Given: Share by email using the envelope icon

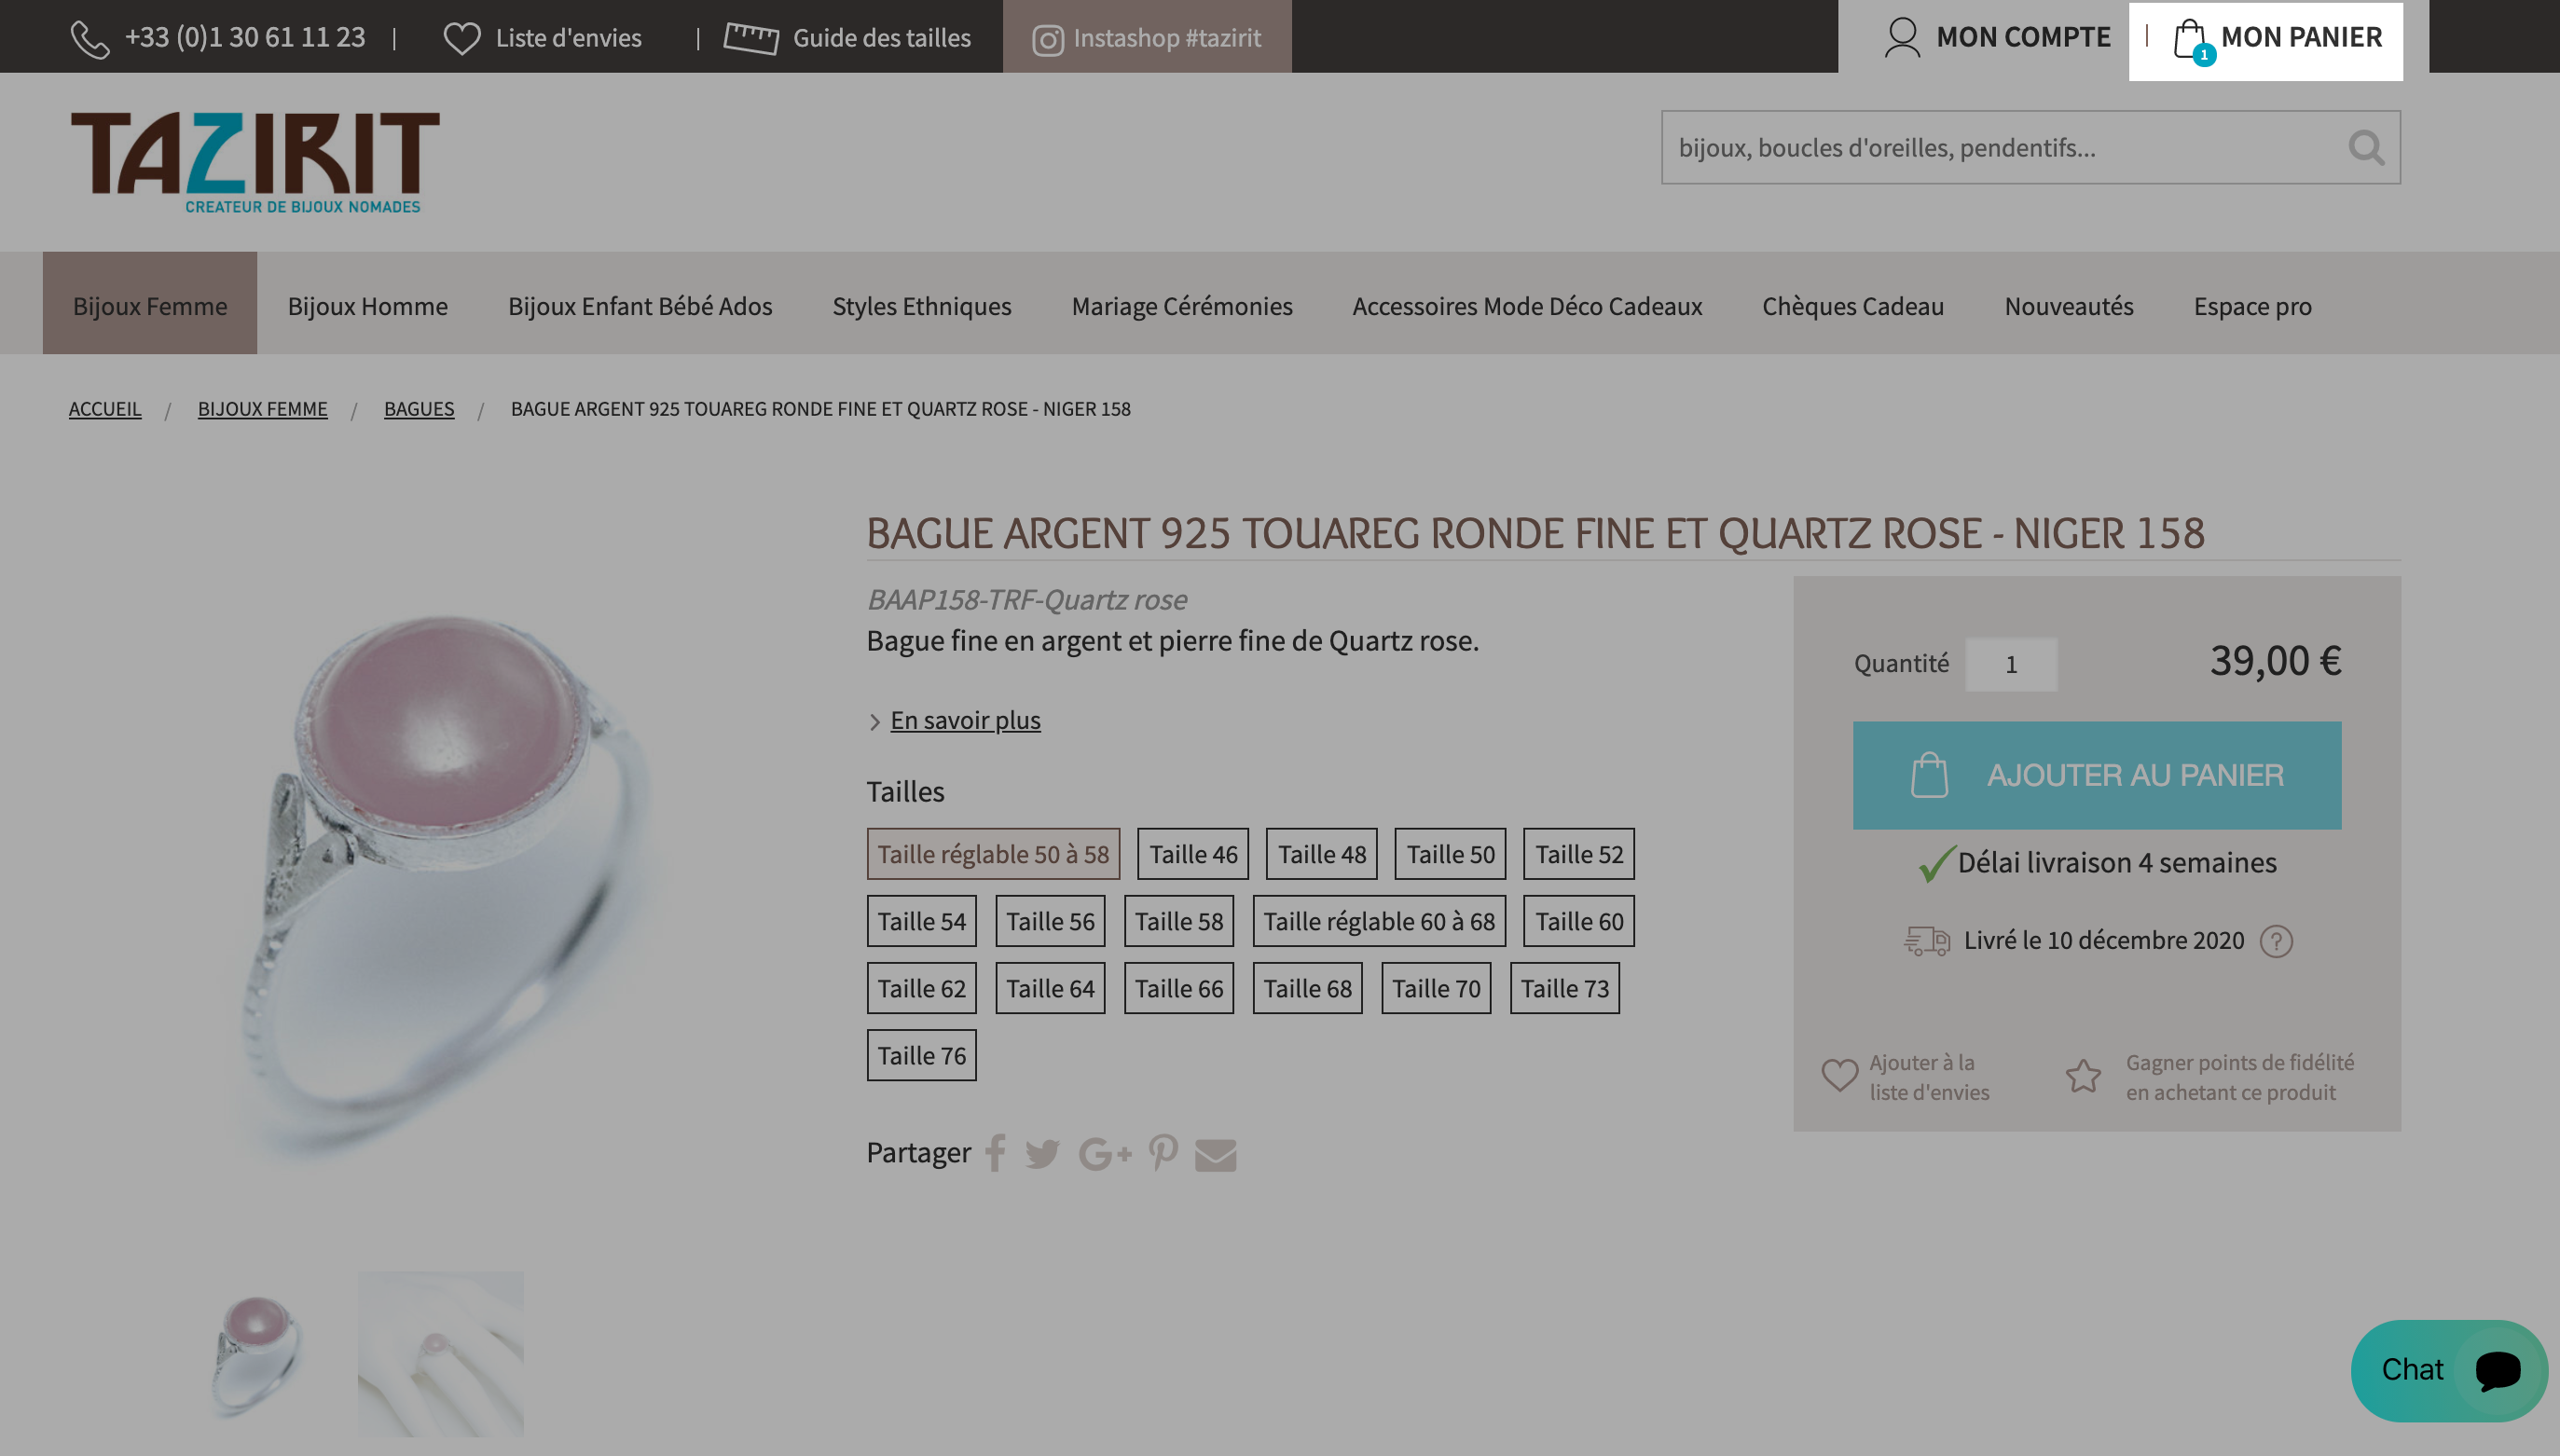Looking at the screenshot, I should pos(1215,1155).
